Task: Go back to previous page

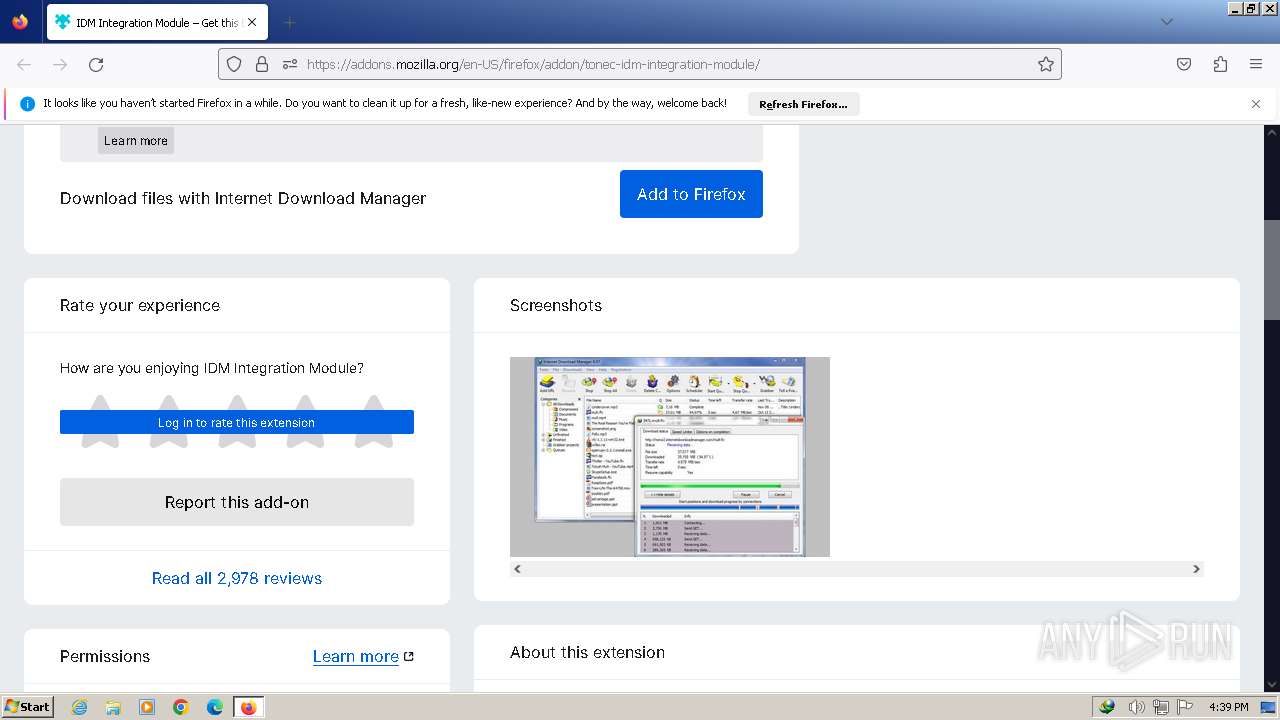Action: click(24, 64)
